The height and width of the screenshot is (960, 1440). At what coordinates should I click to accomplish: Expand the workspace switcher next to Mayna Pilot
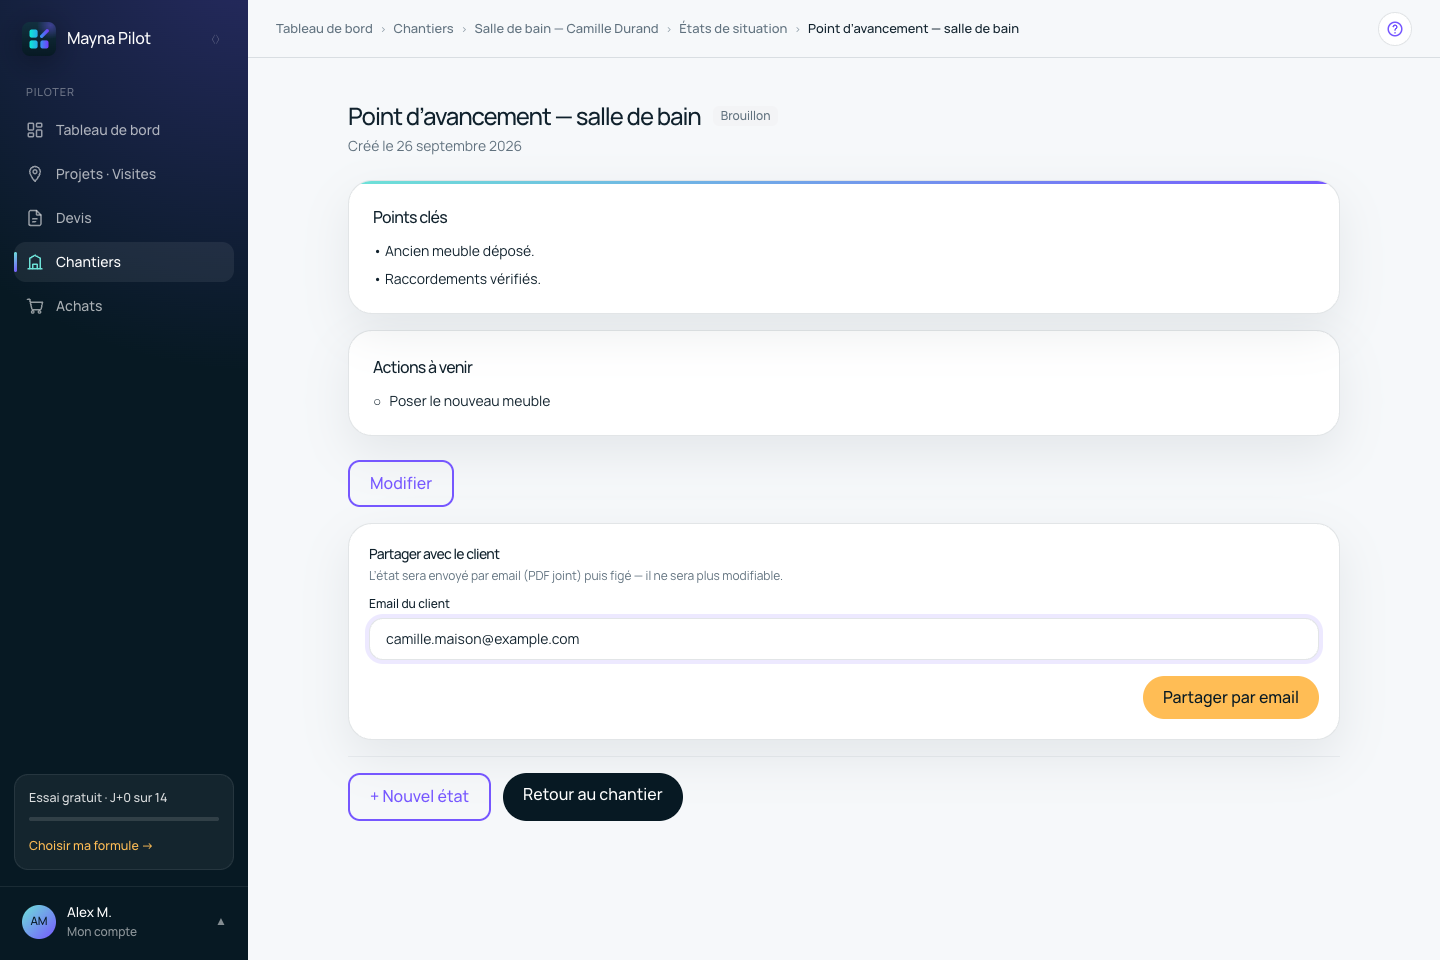215,39
